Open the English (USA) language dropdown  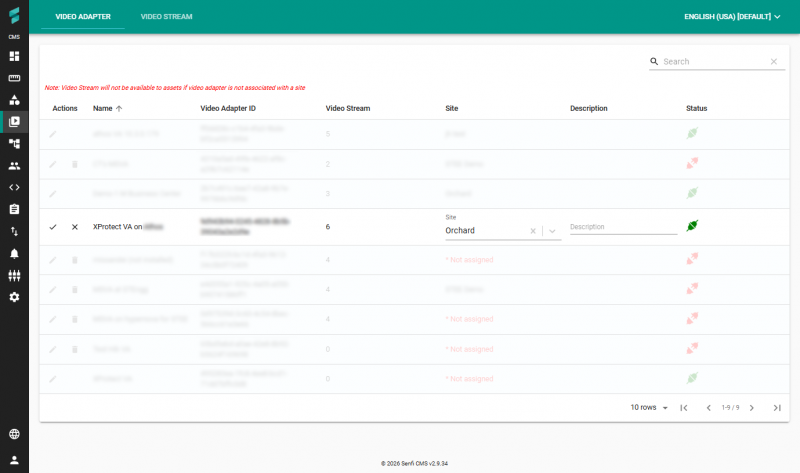tap(732, 17)
